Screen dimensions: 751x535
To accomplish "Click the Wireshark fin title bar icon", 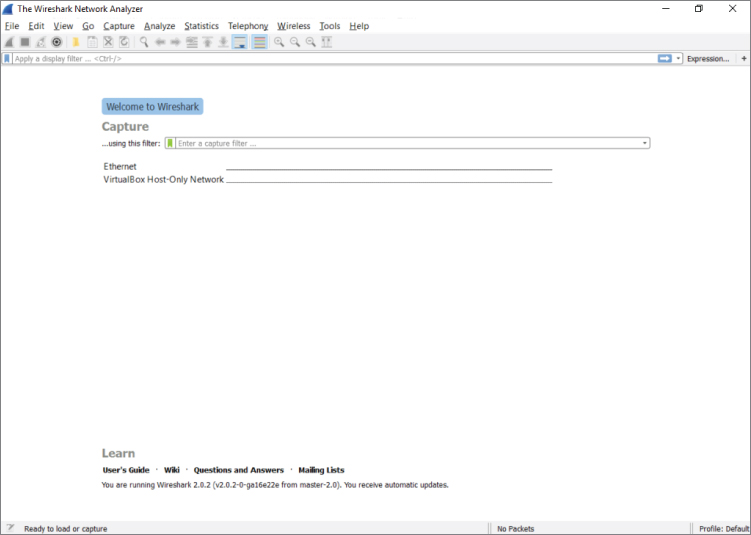I will 8,9.
